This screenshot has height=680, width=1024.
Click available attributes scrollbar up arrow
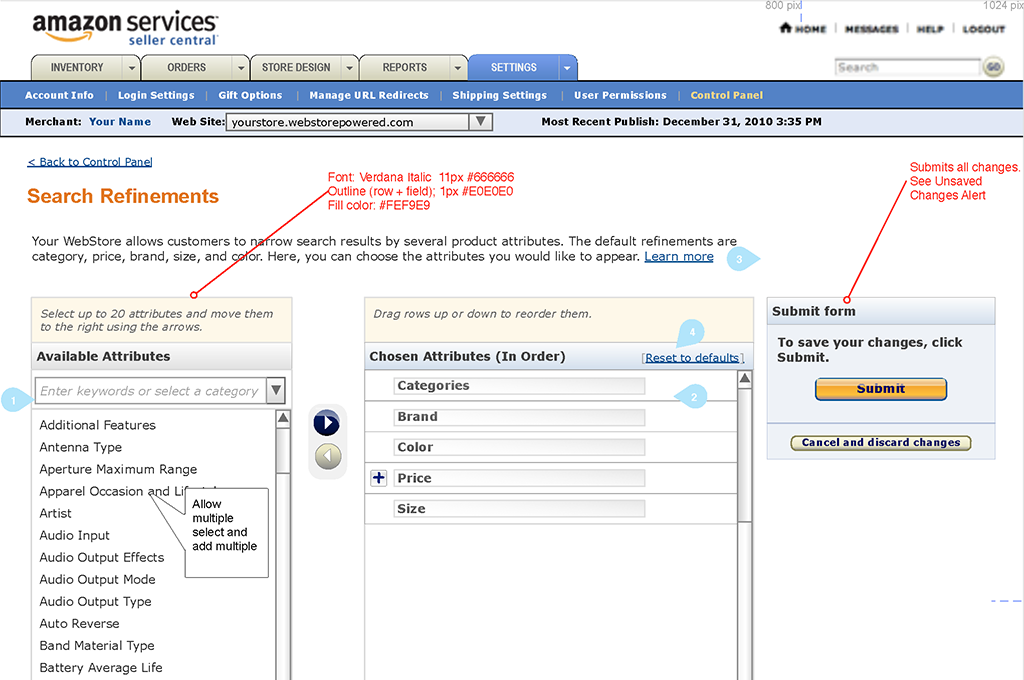[x=283, y=418]
